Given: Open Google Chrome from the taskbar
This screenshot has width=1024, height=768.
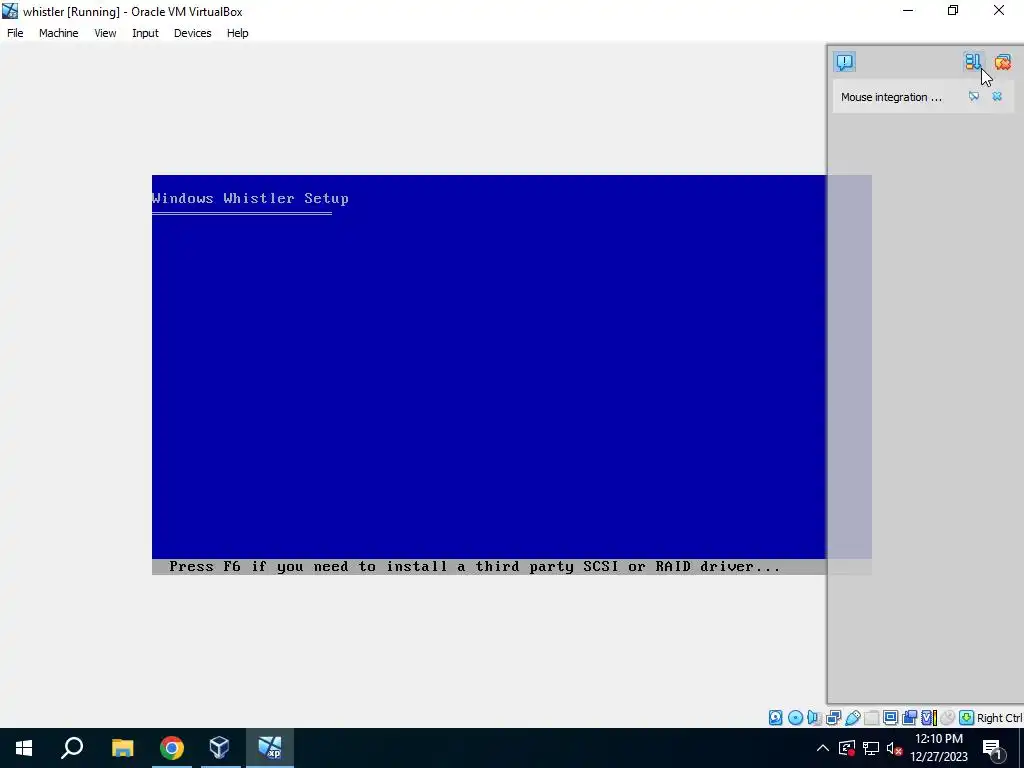Looking at the screenshot, I should [172, 748].
